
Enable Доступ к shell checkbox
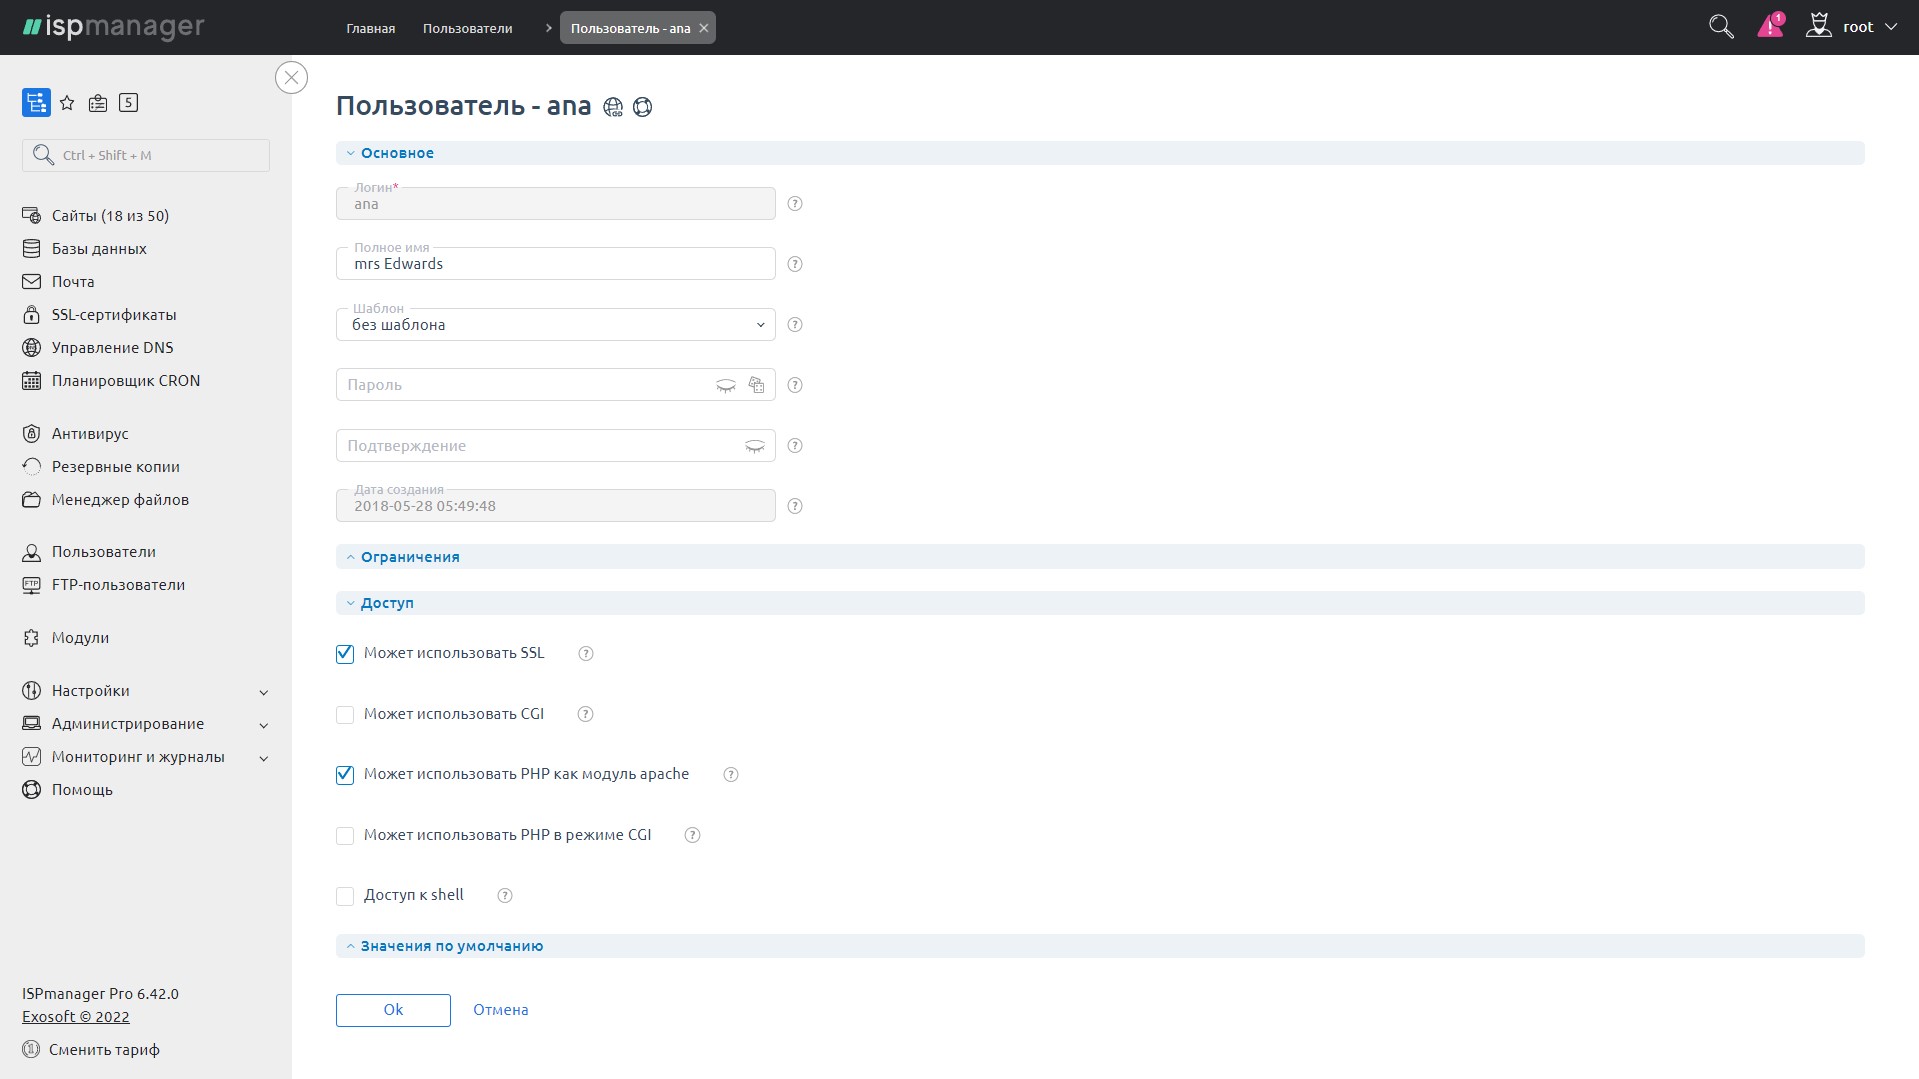tap(345, 896)
